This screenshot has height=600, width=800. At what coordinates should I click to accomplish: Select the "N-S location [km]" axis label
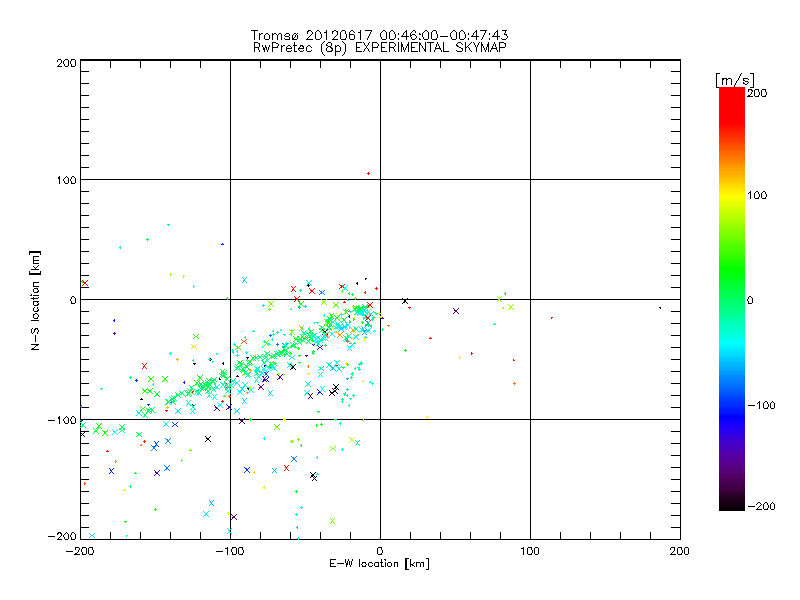pyautogui.click(x=35, y=300)
